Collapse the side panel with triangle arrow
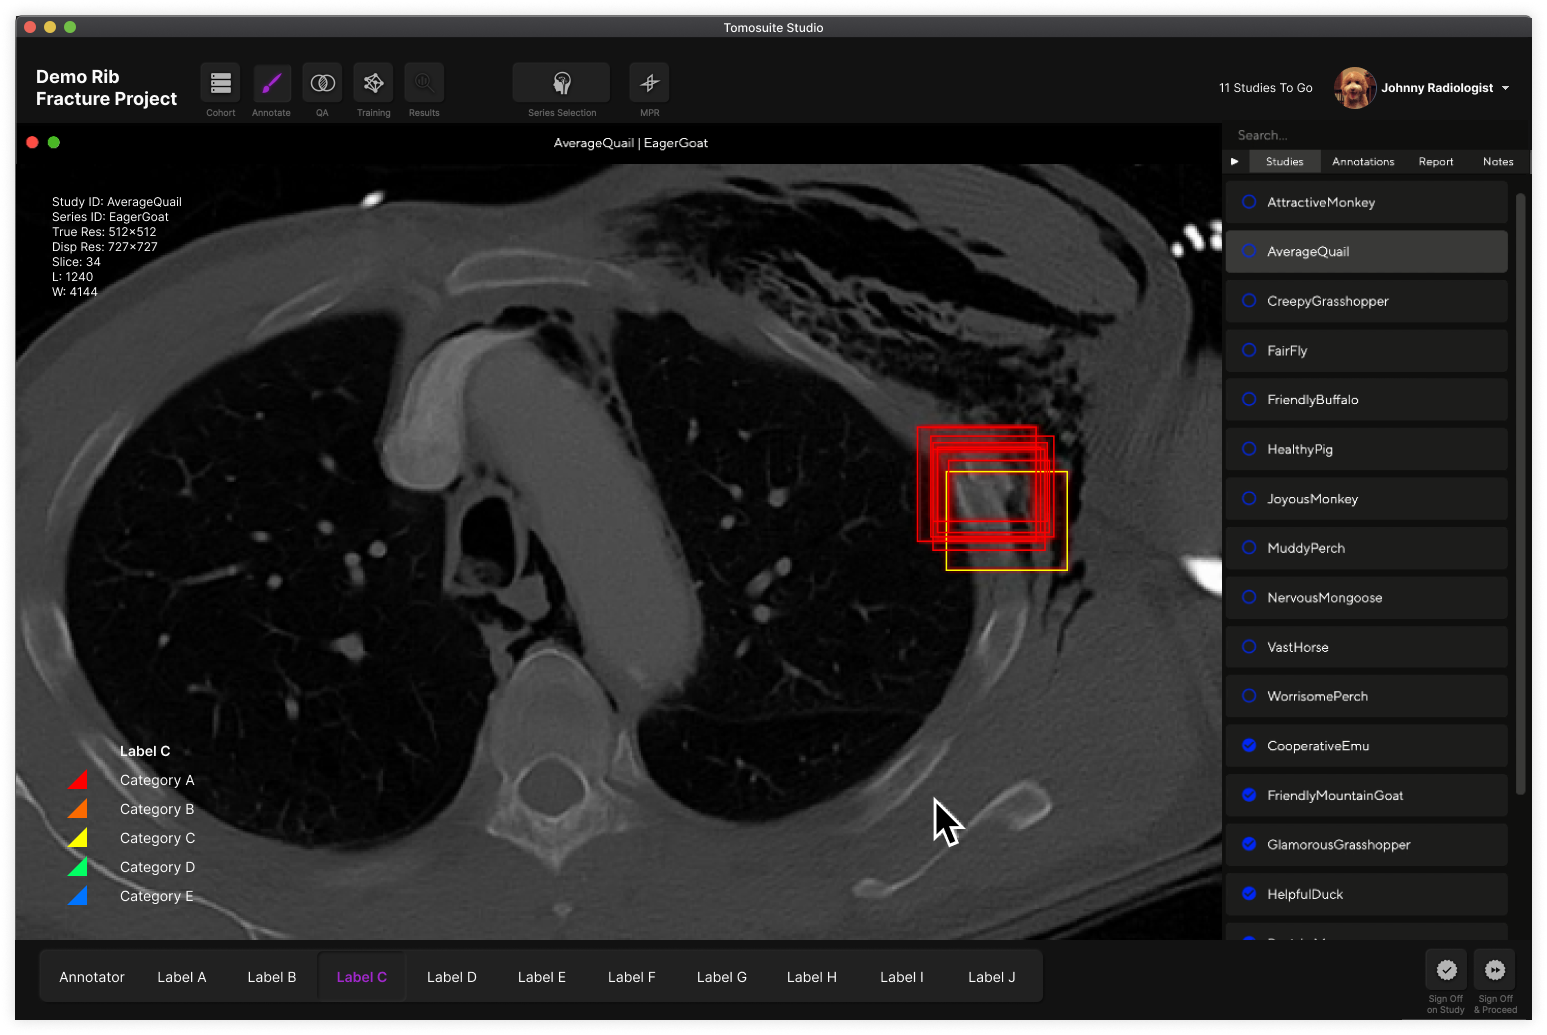 [x=1235, y=161]
